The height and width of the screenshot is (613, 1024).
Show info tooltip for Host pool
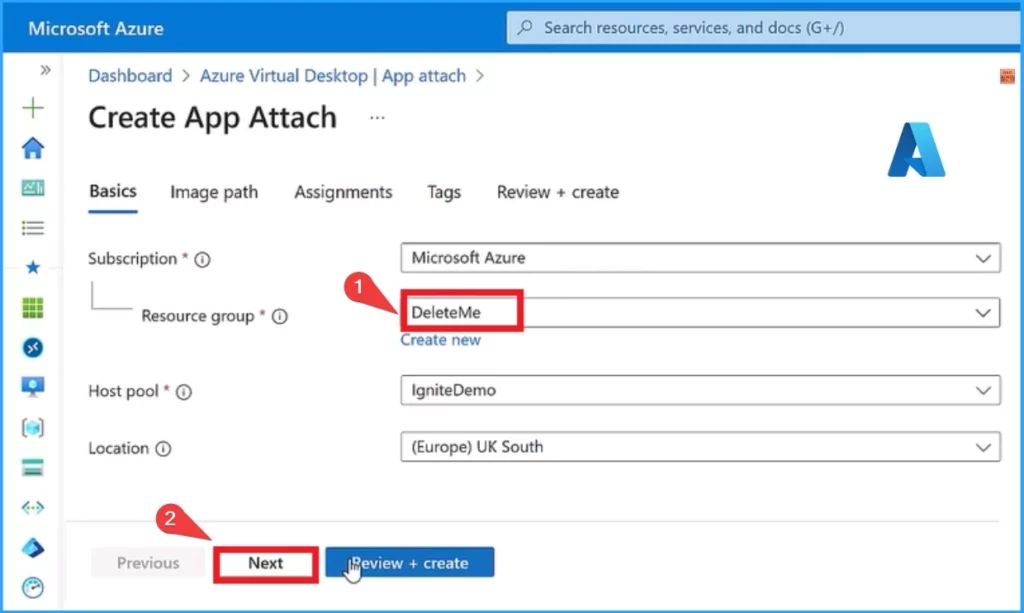coord(184,392)
